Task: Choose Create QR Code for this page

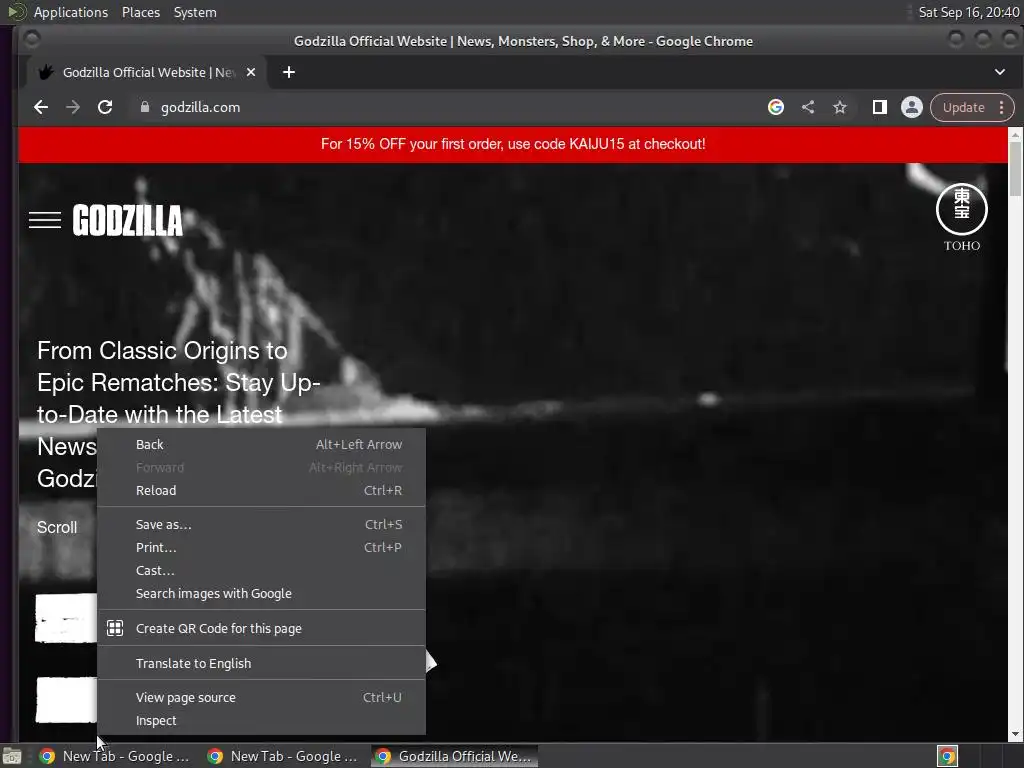Action: click(261, 628)
